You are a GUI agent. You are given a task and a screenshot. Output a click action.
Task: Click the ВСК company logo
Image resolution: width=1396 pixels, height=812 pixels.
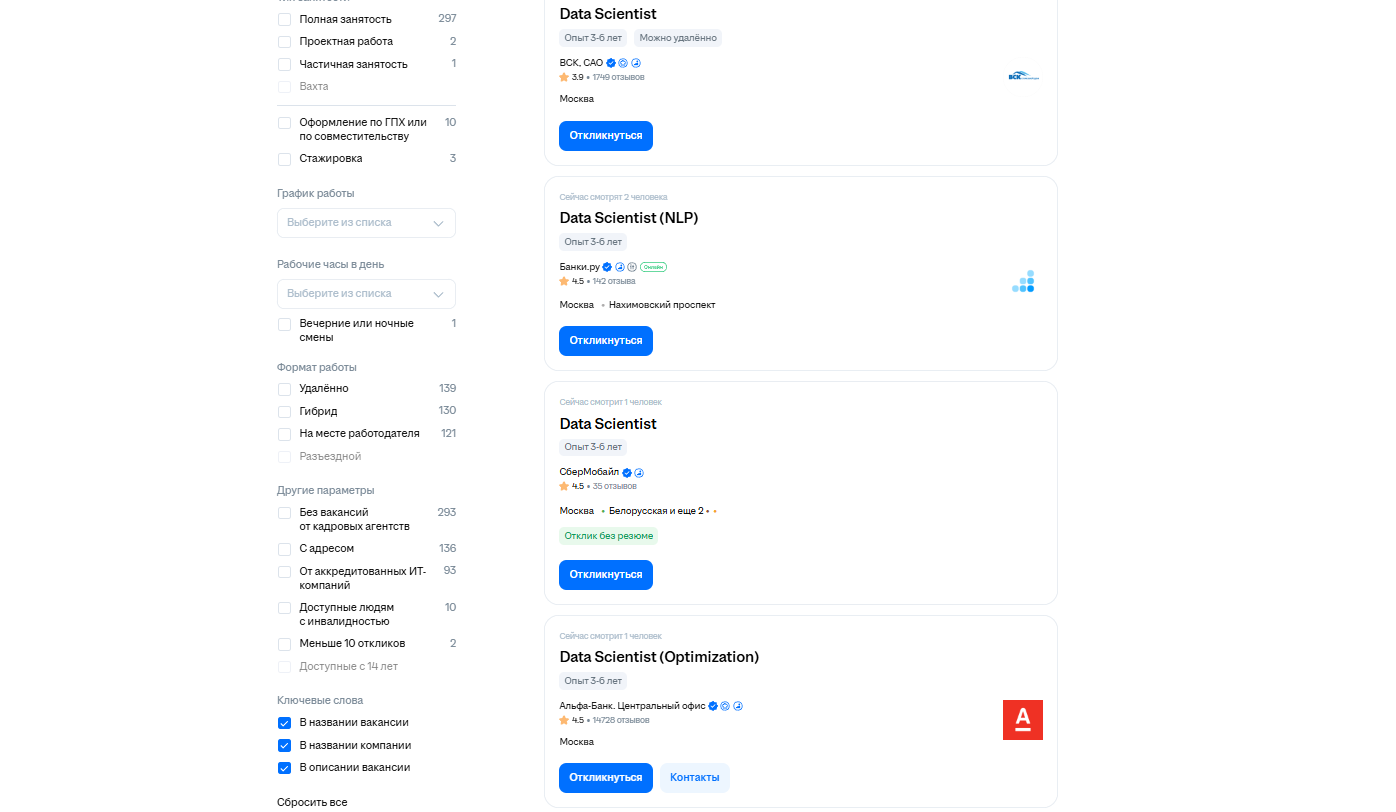click(x=1023, y=76)
